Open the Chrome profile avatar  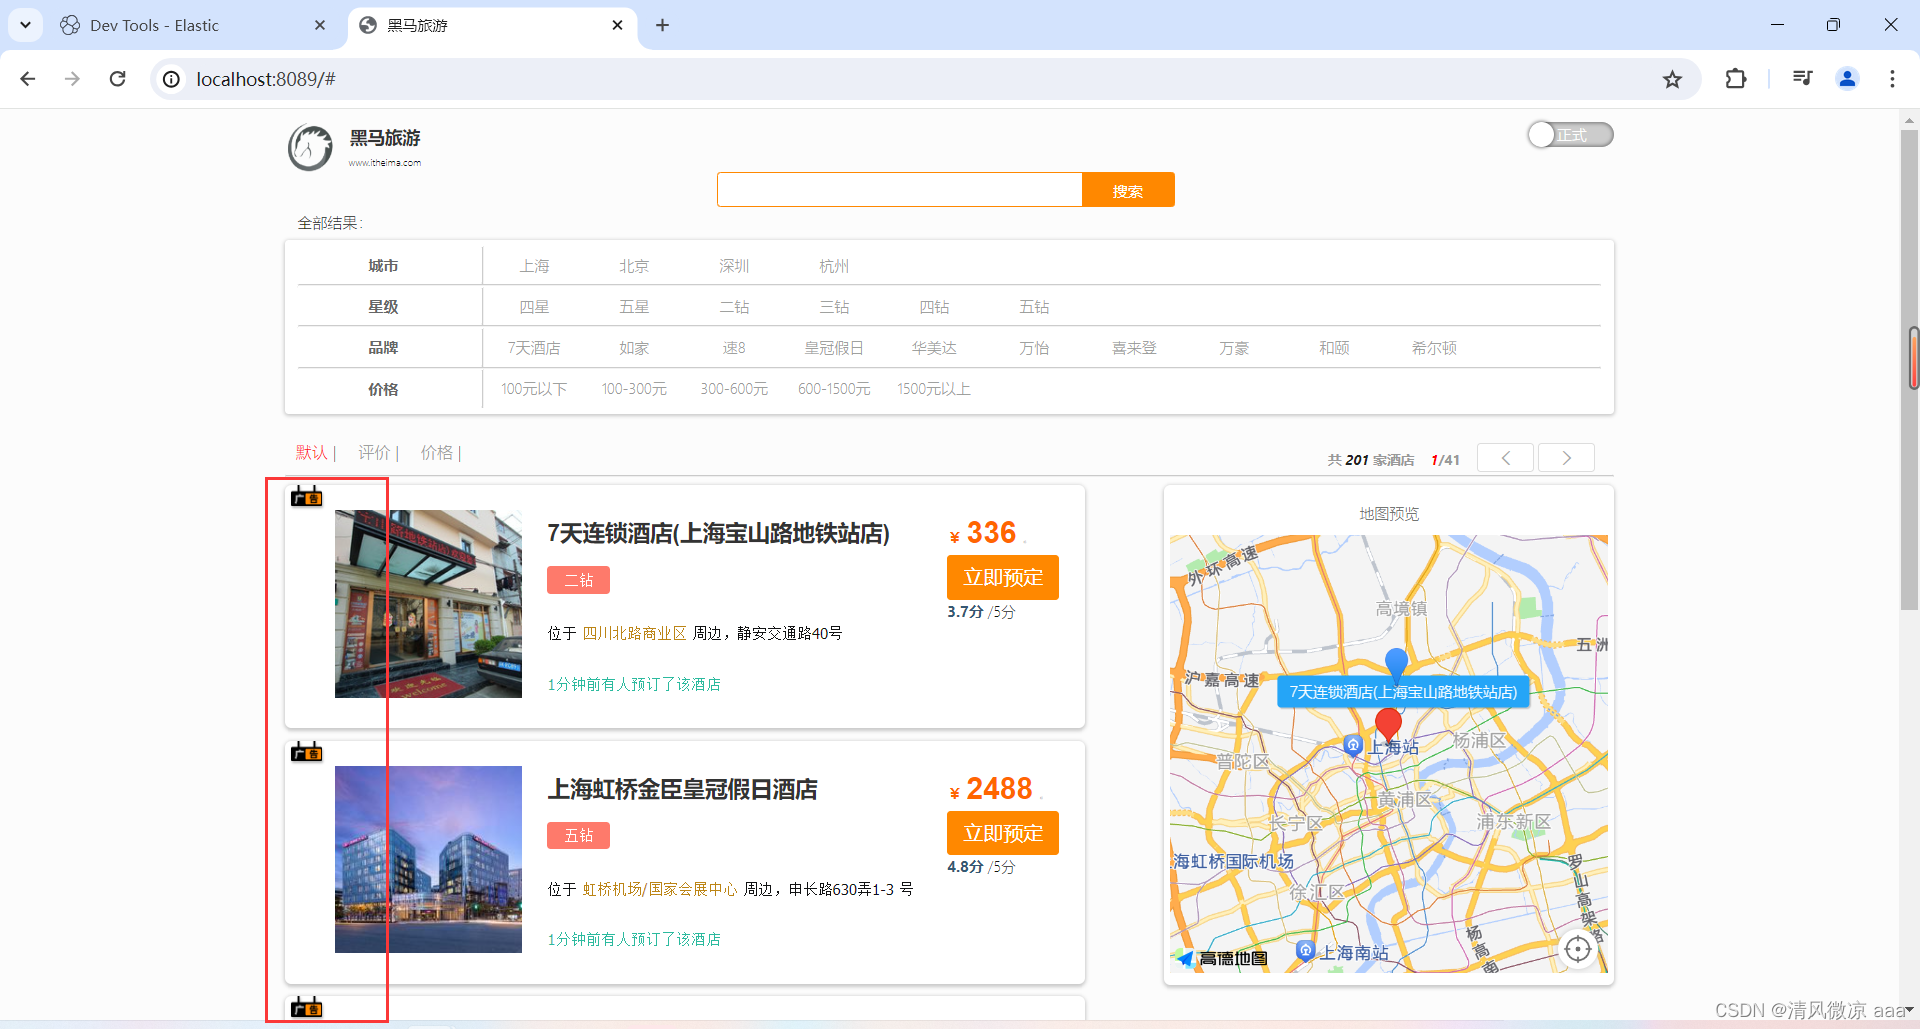(1847, 79)
